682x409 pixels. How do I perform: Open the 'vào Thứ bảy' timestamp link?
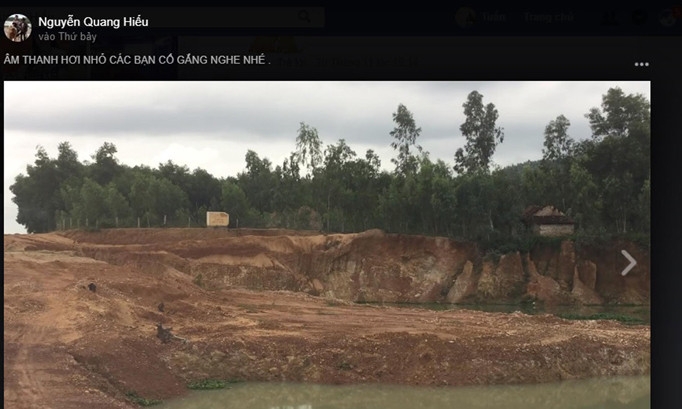click(67, 37)
